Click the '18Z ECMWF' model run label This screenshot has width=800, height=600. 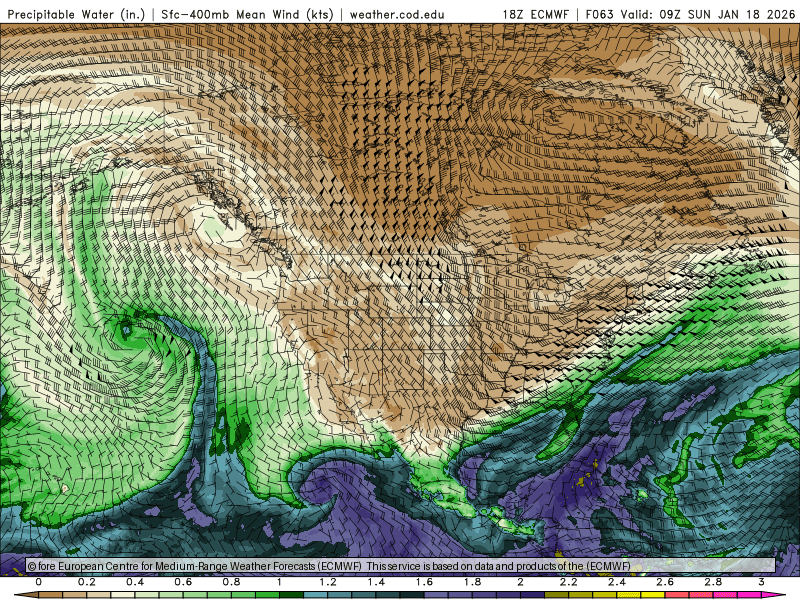(x=536, y=14)
